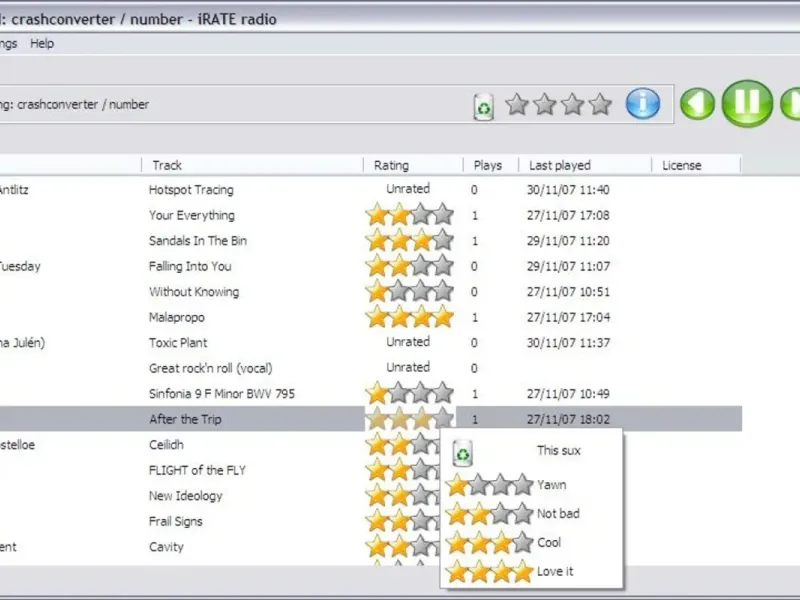The width and height of the screenshot is (800, 600).
Task: Click the star rating for Ceilidh
Action: tap(403, 444)
